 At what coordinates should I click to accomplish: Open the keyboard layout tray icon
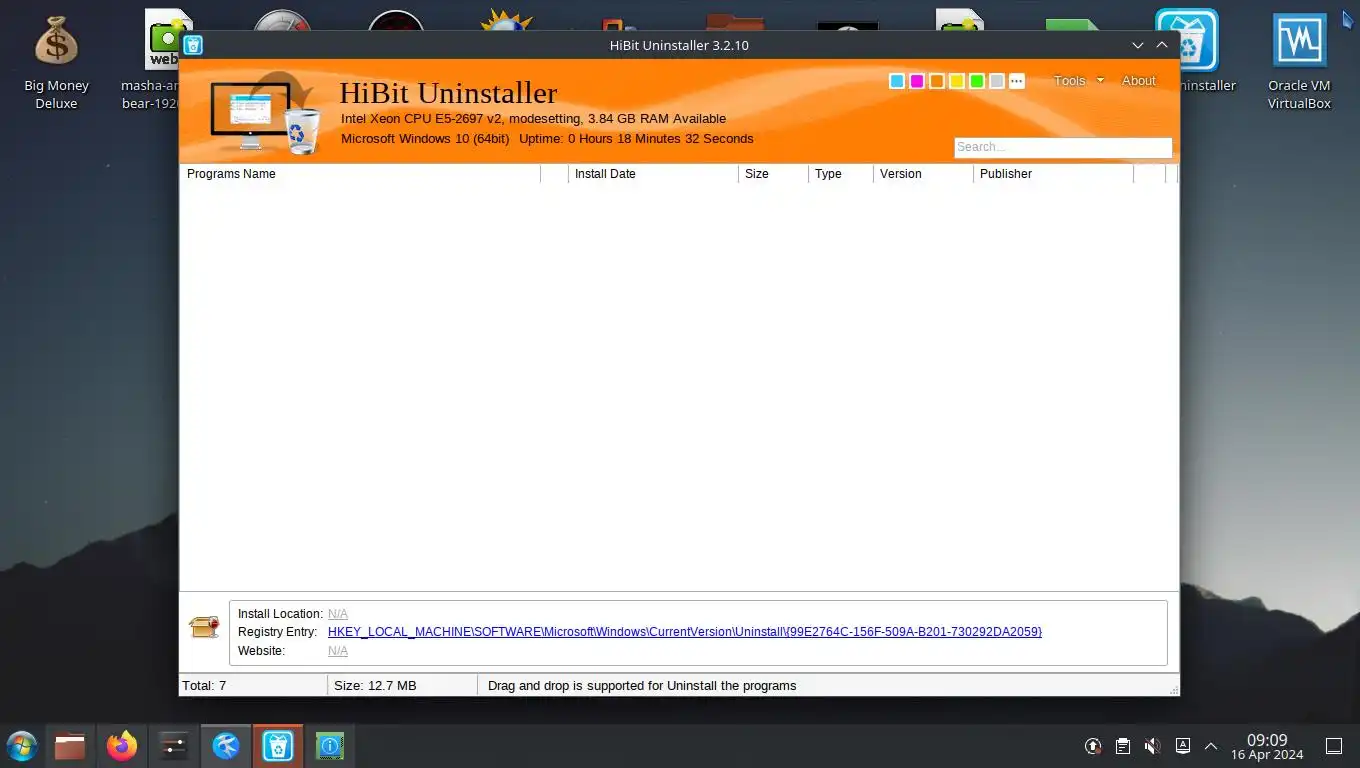click(1182, 746)
